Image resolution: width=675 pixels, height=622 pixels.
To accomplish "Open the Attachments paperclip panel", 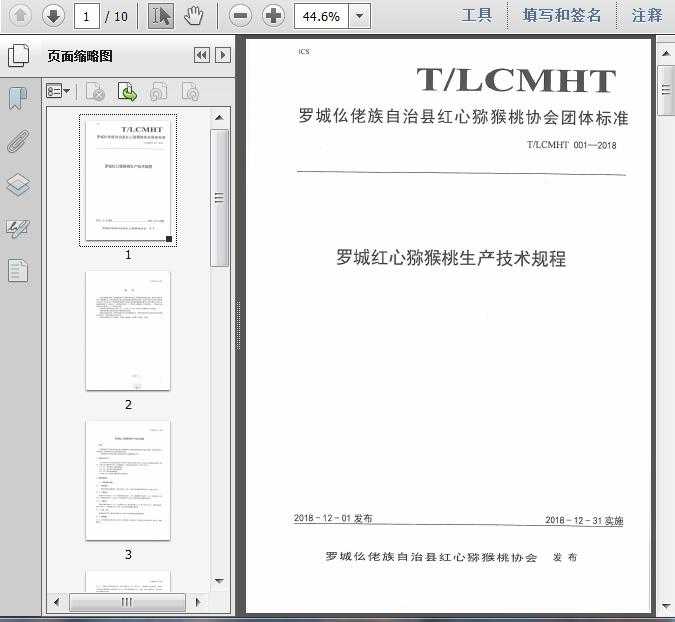I will point(19,141).
